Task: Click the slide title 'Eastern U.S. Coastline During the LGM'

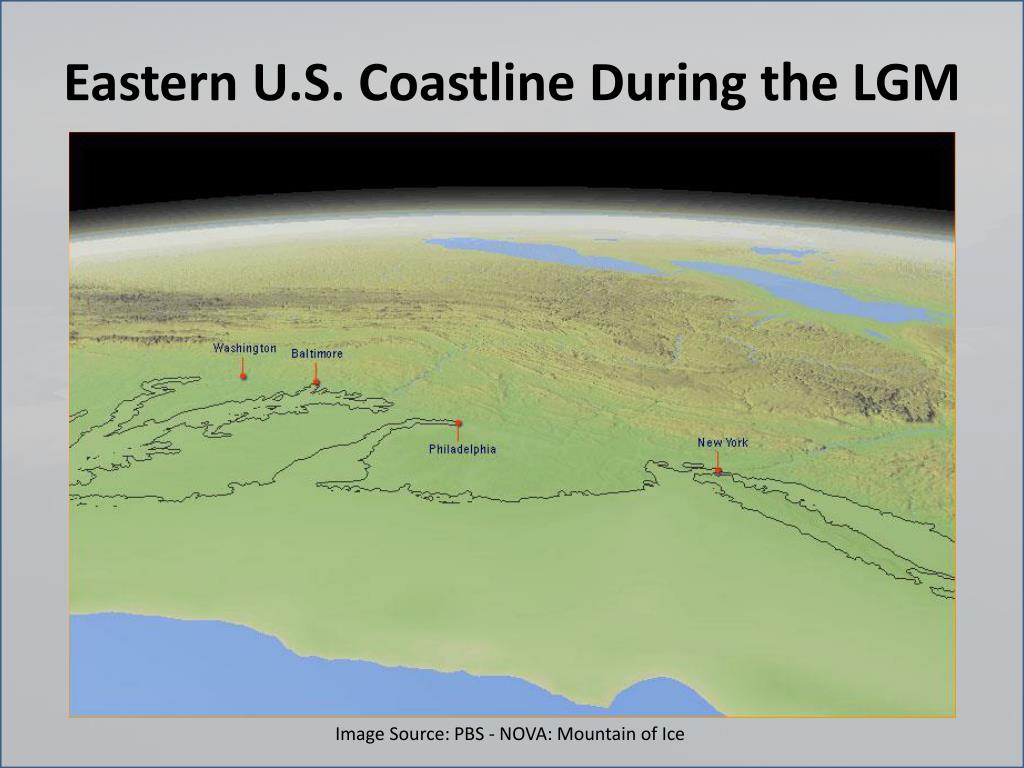Action: 511,84
